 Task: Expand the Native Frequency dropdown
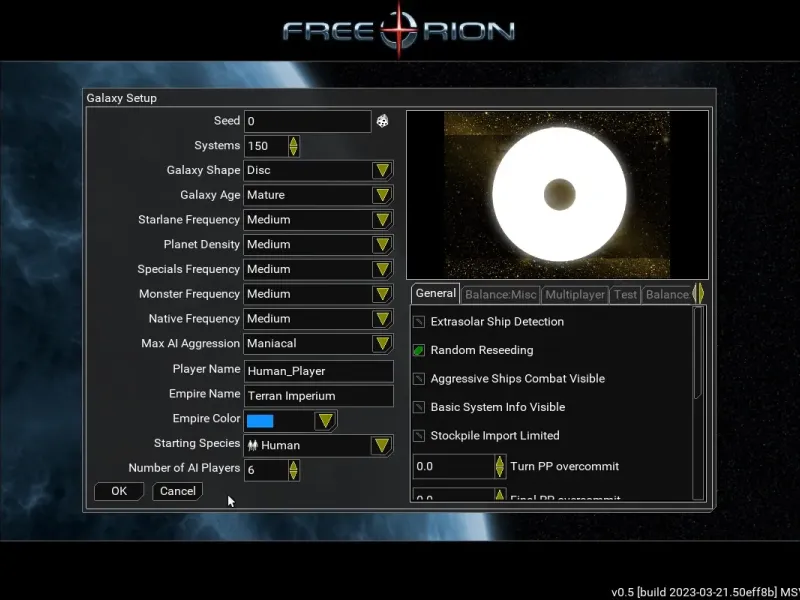tap(382, 319)
